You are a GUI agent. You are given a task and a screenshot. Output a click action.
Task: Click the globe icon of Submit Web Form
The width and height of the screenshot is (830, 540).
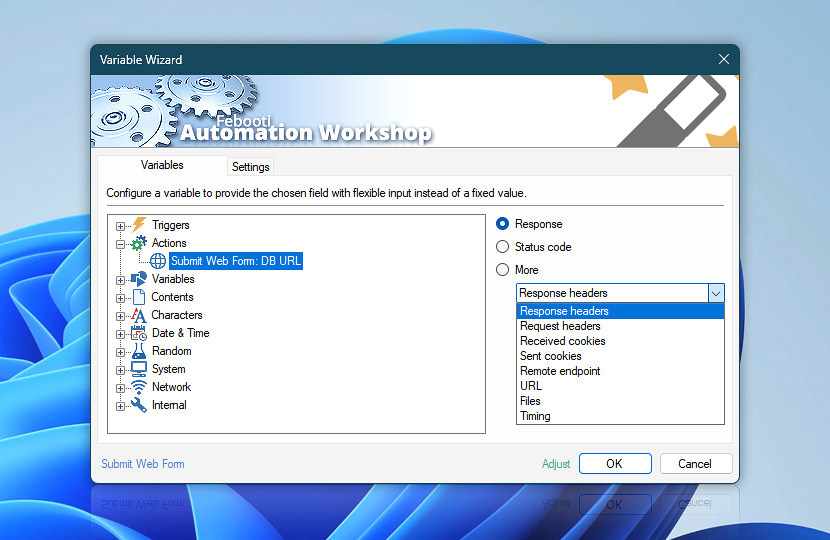click(x=158, y=261)
